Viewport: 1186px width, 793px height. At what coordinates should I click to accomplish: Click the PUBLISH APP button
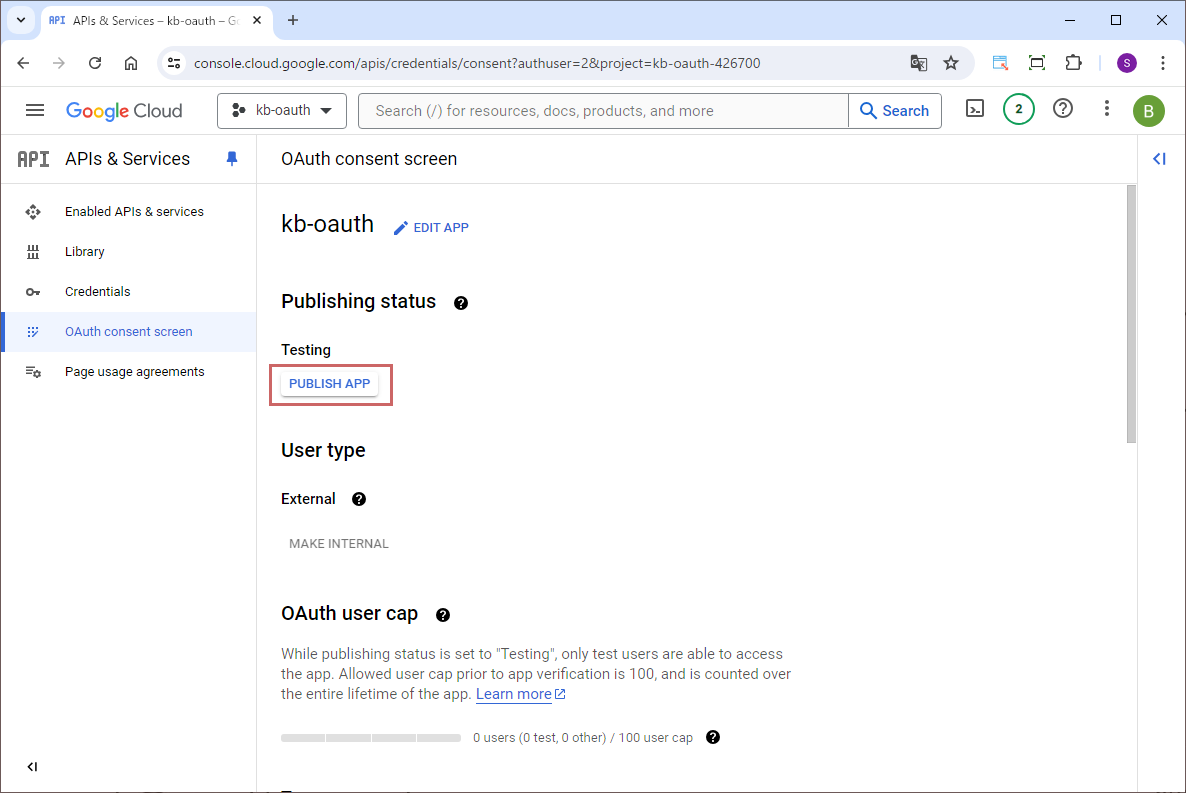click(x=329, y=384)
